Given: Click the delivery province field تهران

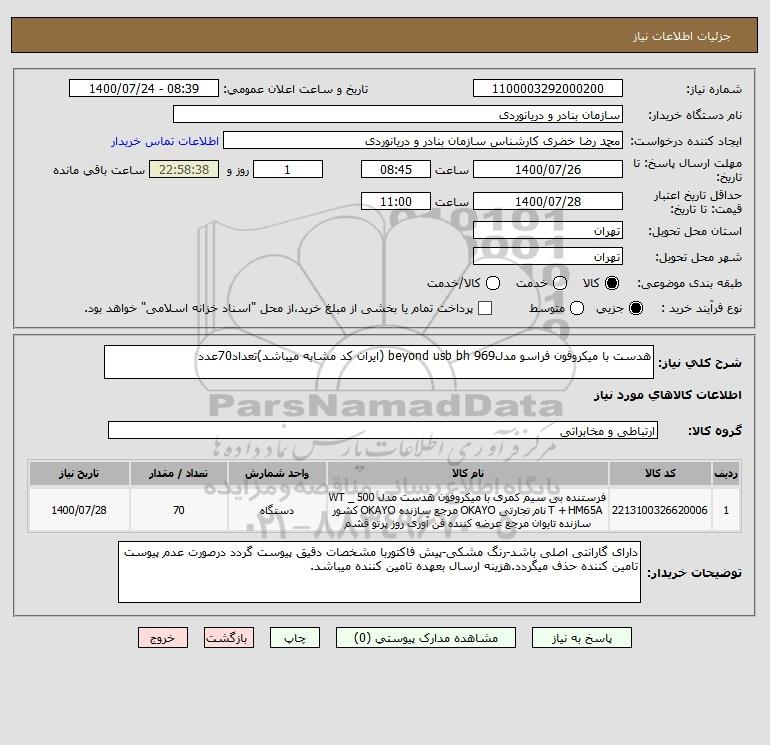Looking at the screenshot, I should pos(548,230).
